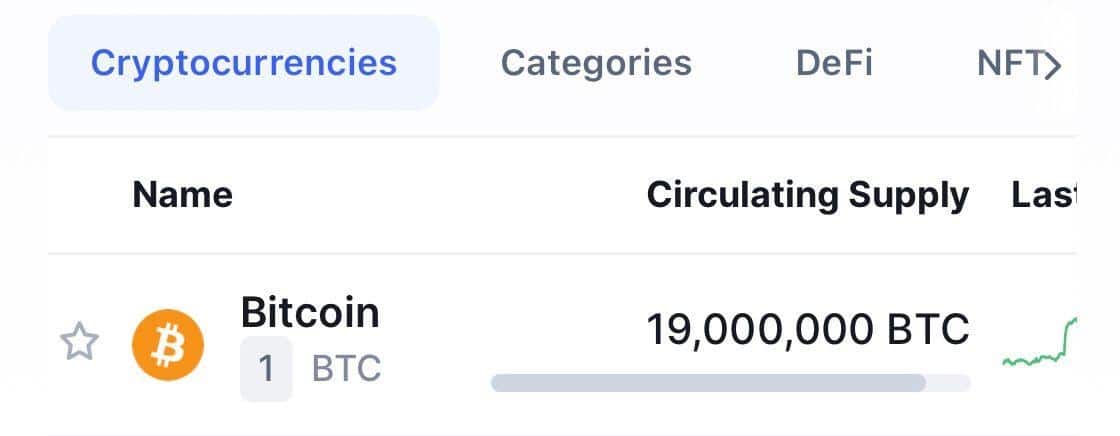Image resolution: width=1120 pixels, height=436 pixels.
Task: Click the grey BTC ticker symbol
Action: [x=346, y=369]
